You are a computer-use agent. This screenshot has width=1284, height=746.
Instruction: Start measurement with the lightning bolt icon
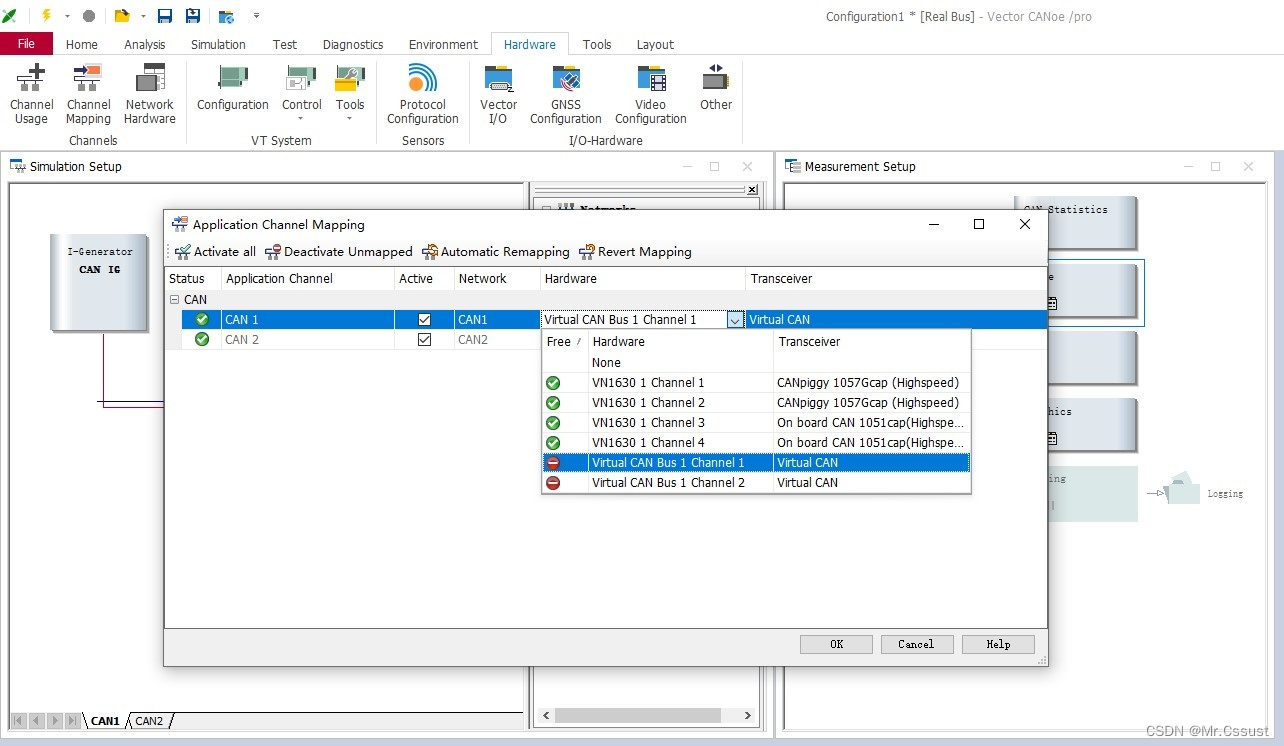point(46,15)
